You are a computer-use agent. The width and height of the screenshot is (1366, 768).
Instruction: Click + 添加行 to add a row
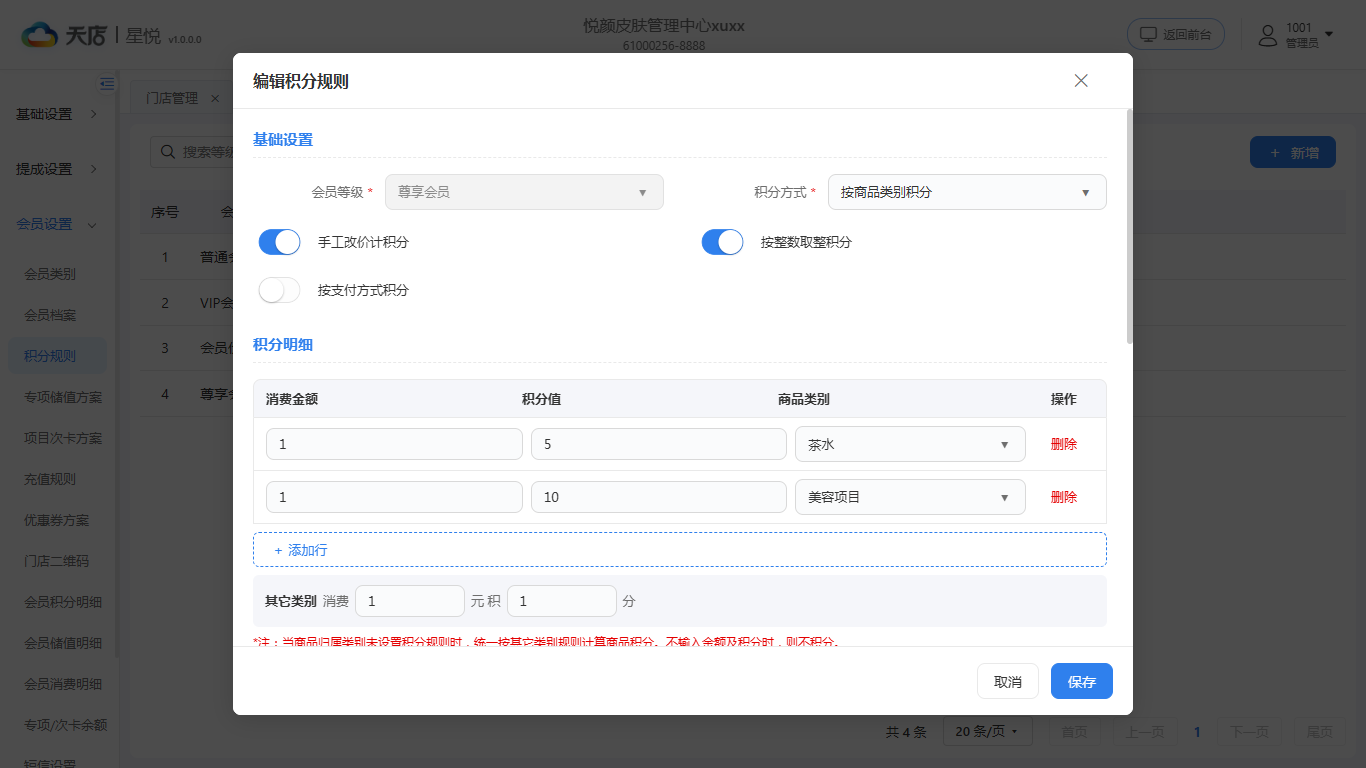[x=680, y=550]
